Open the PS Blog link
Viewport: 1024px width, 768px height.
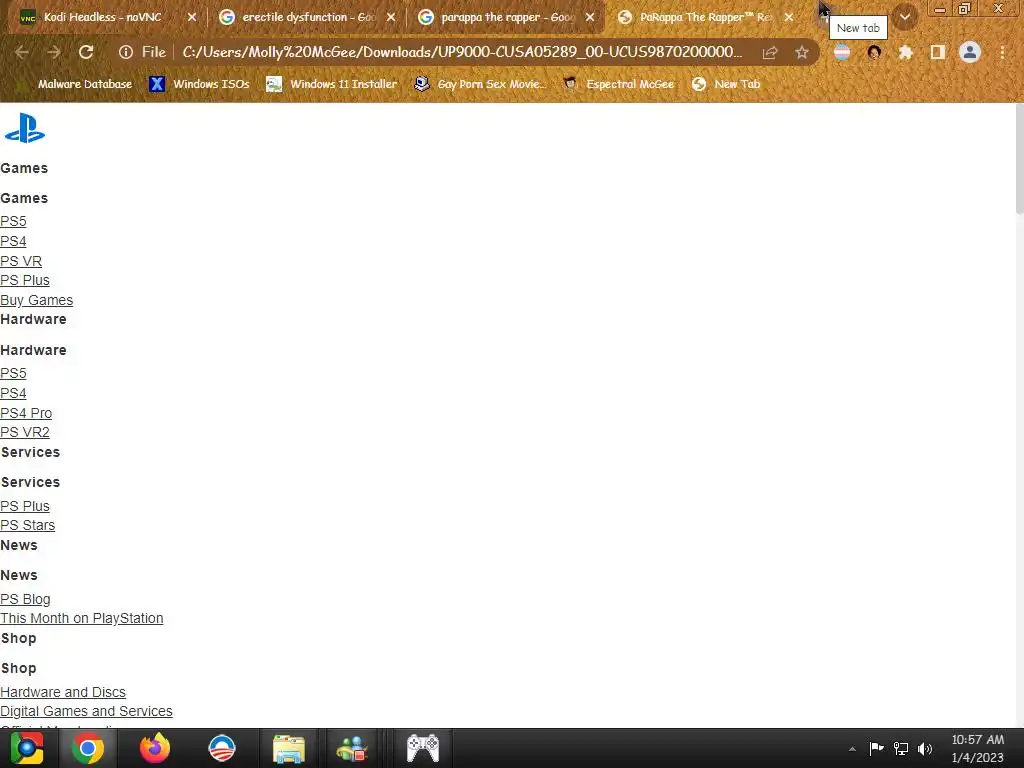(25, 599)
